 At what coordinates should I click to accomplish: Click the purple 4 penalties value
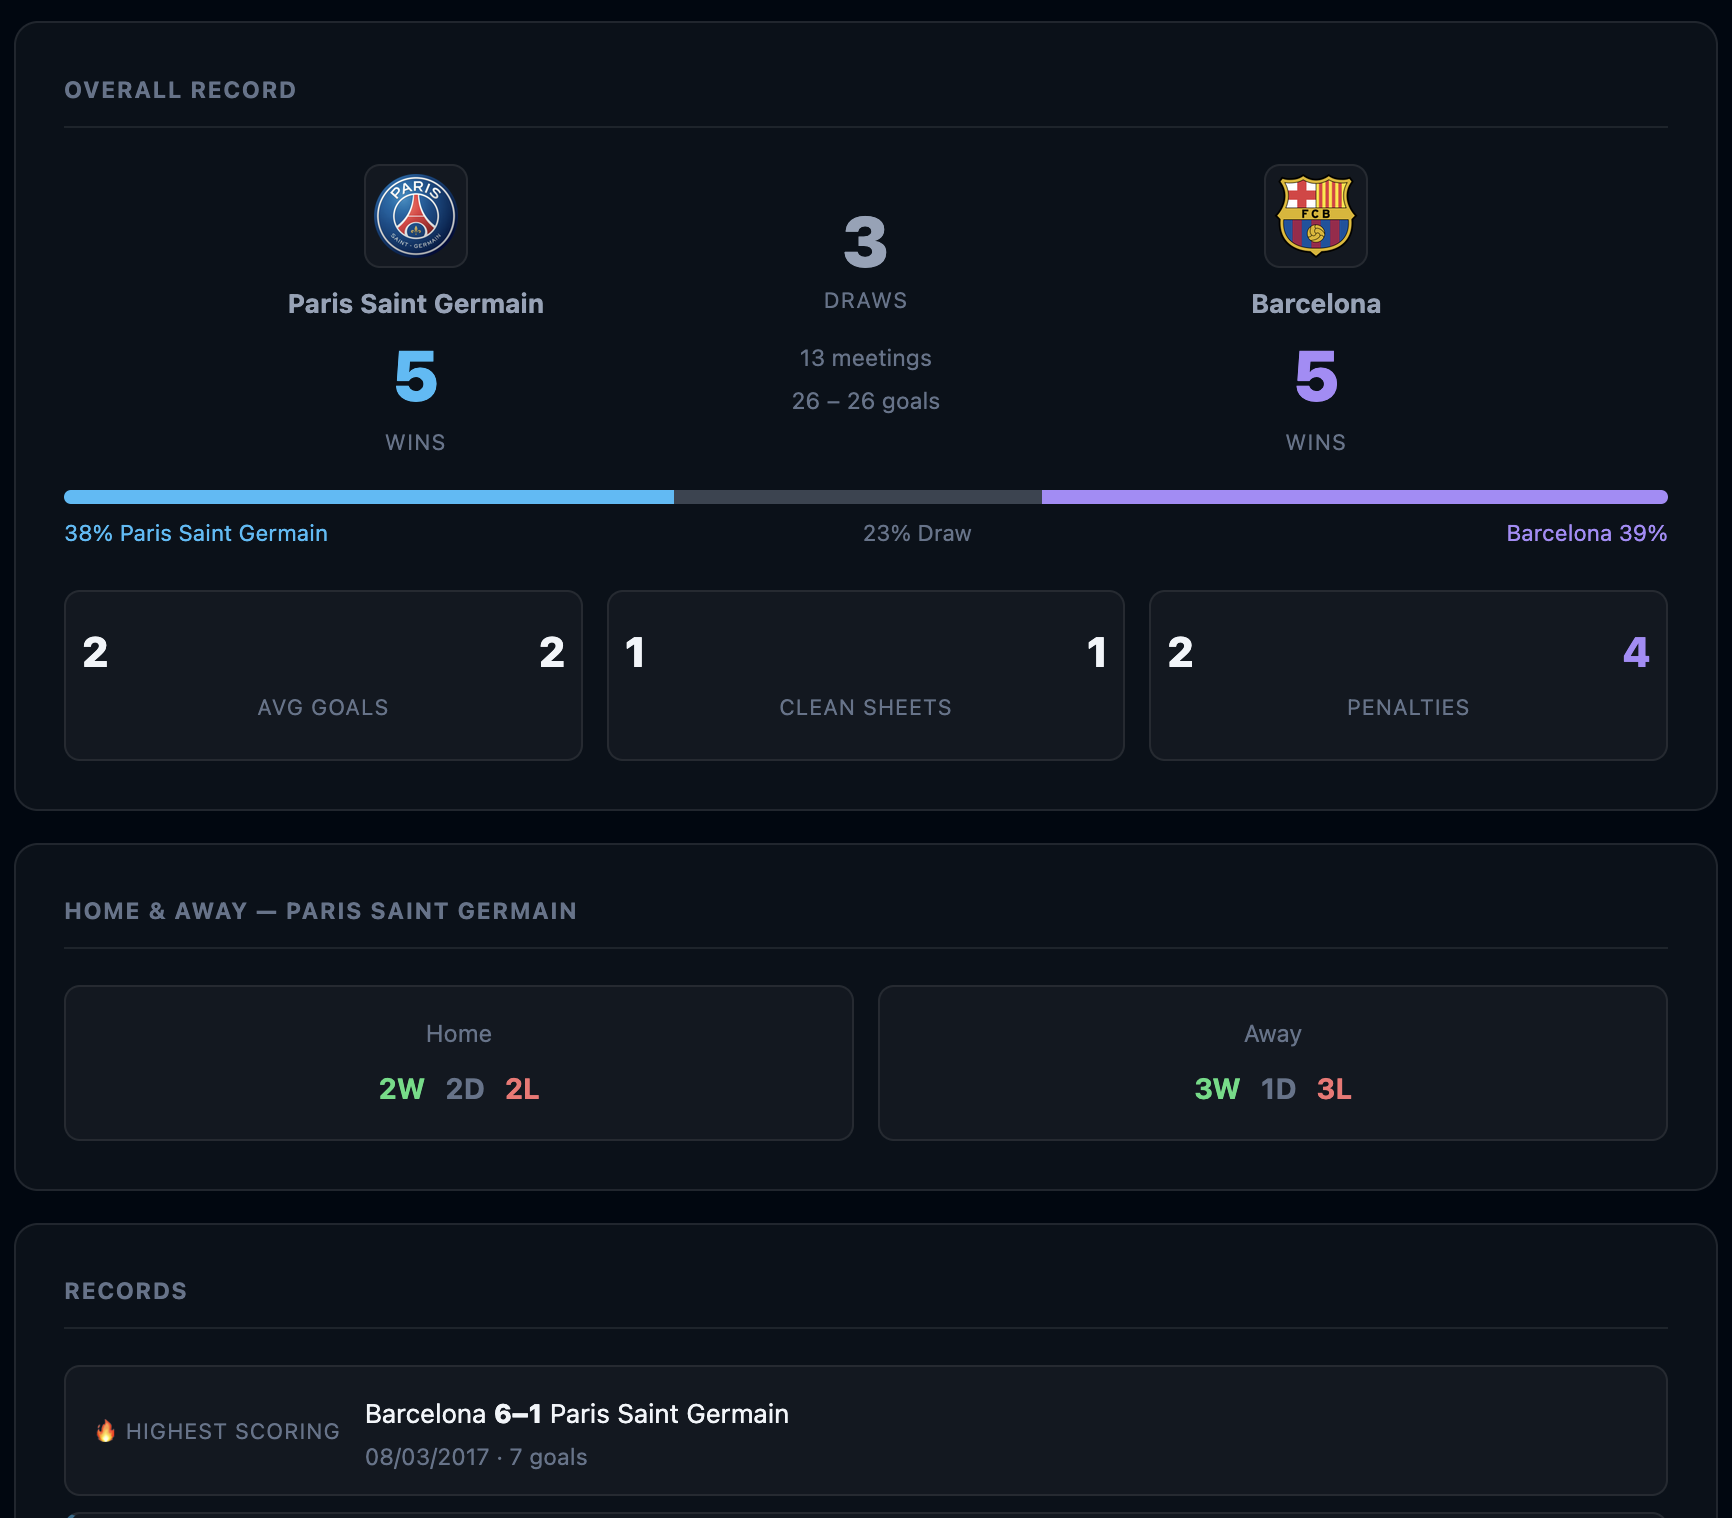point(1636,652)
